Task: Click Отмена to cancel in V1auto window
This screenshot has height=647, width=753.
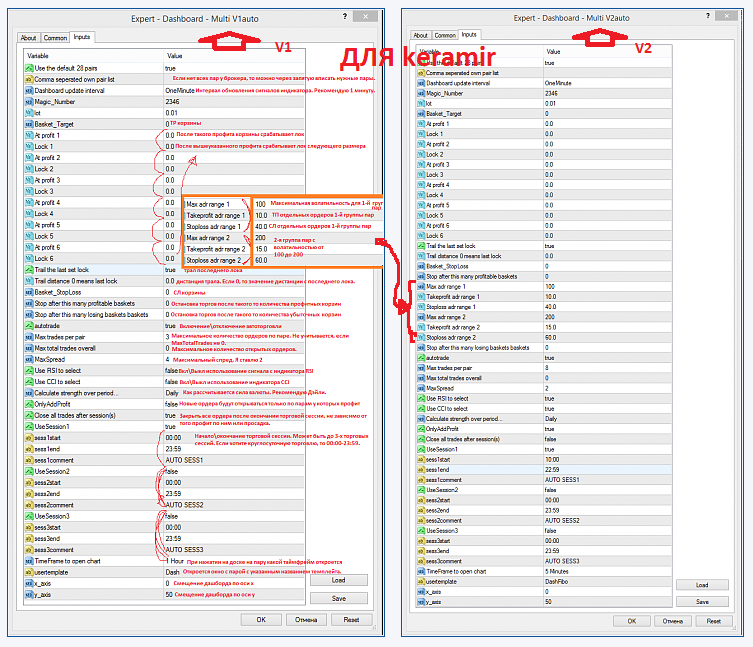Action: 306,620
